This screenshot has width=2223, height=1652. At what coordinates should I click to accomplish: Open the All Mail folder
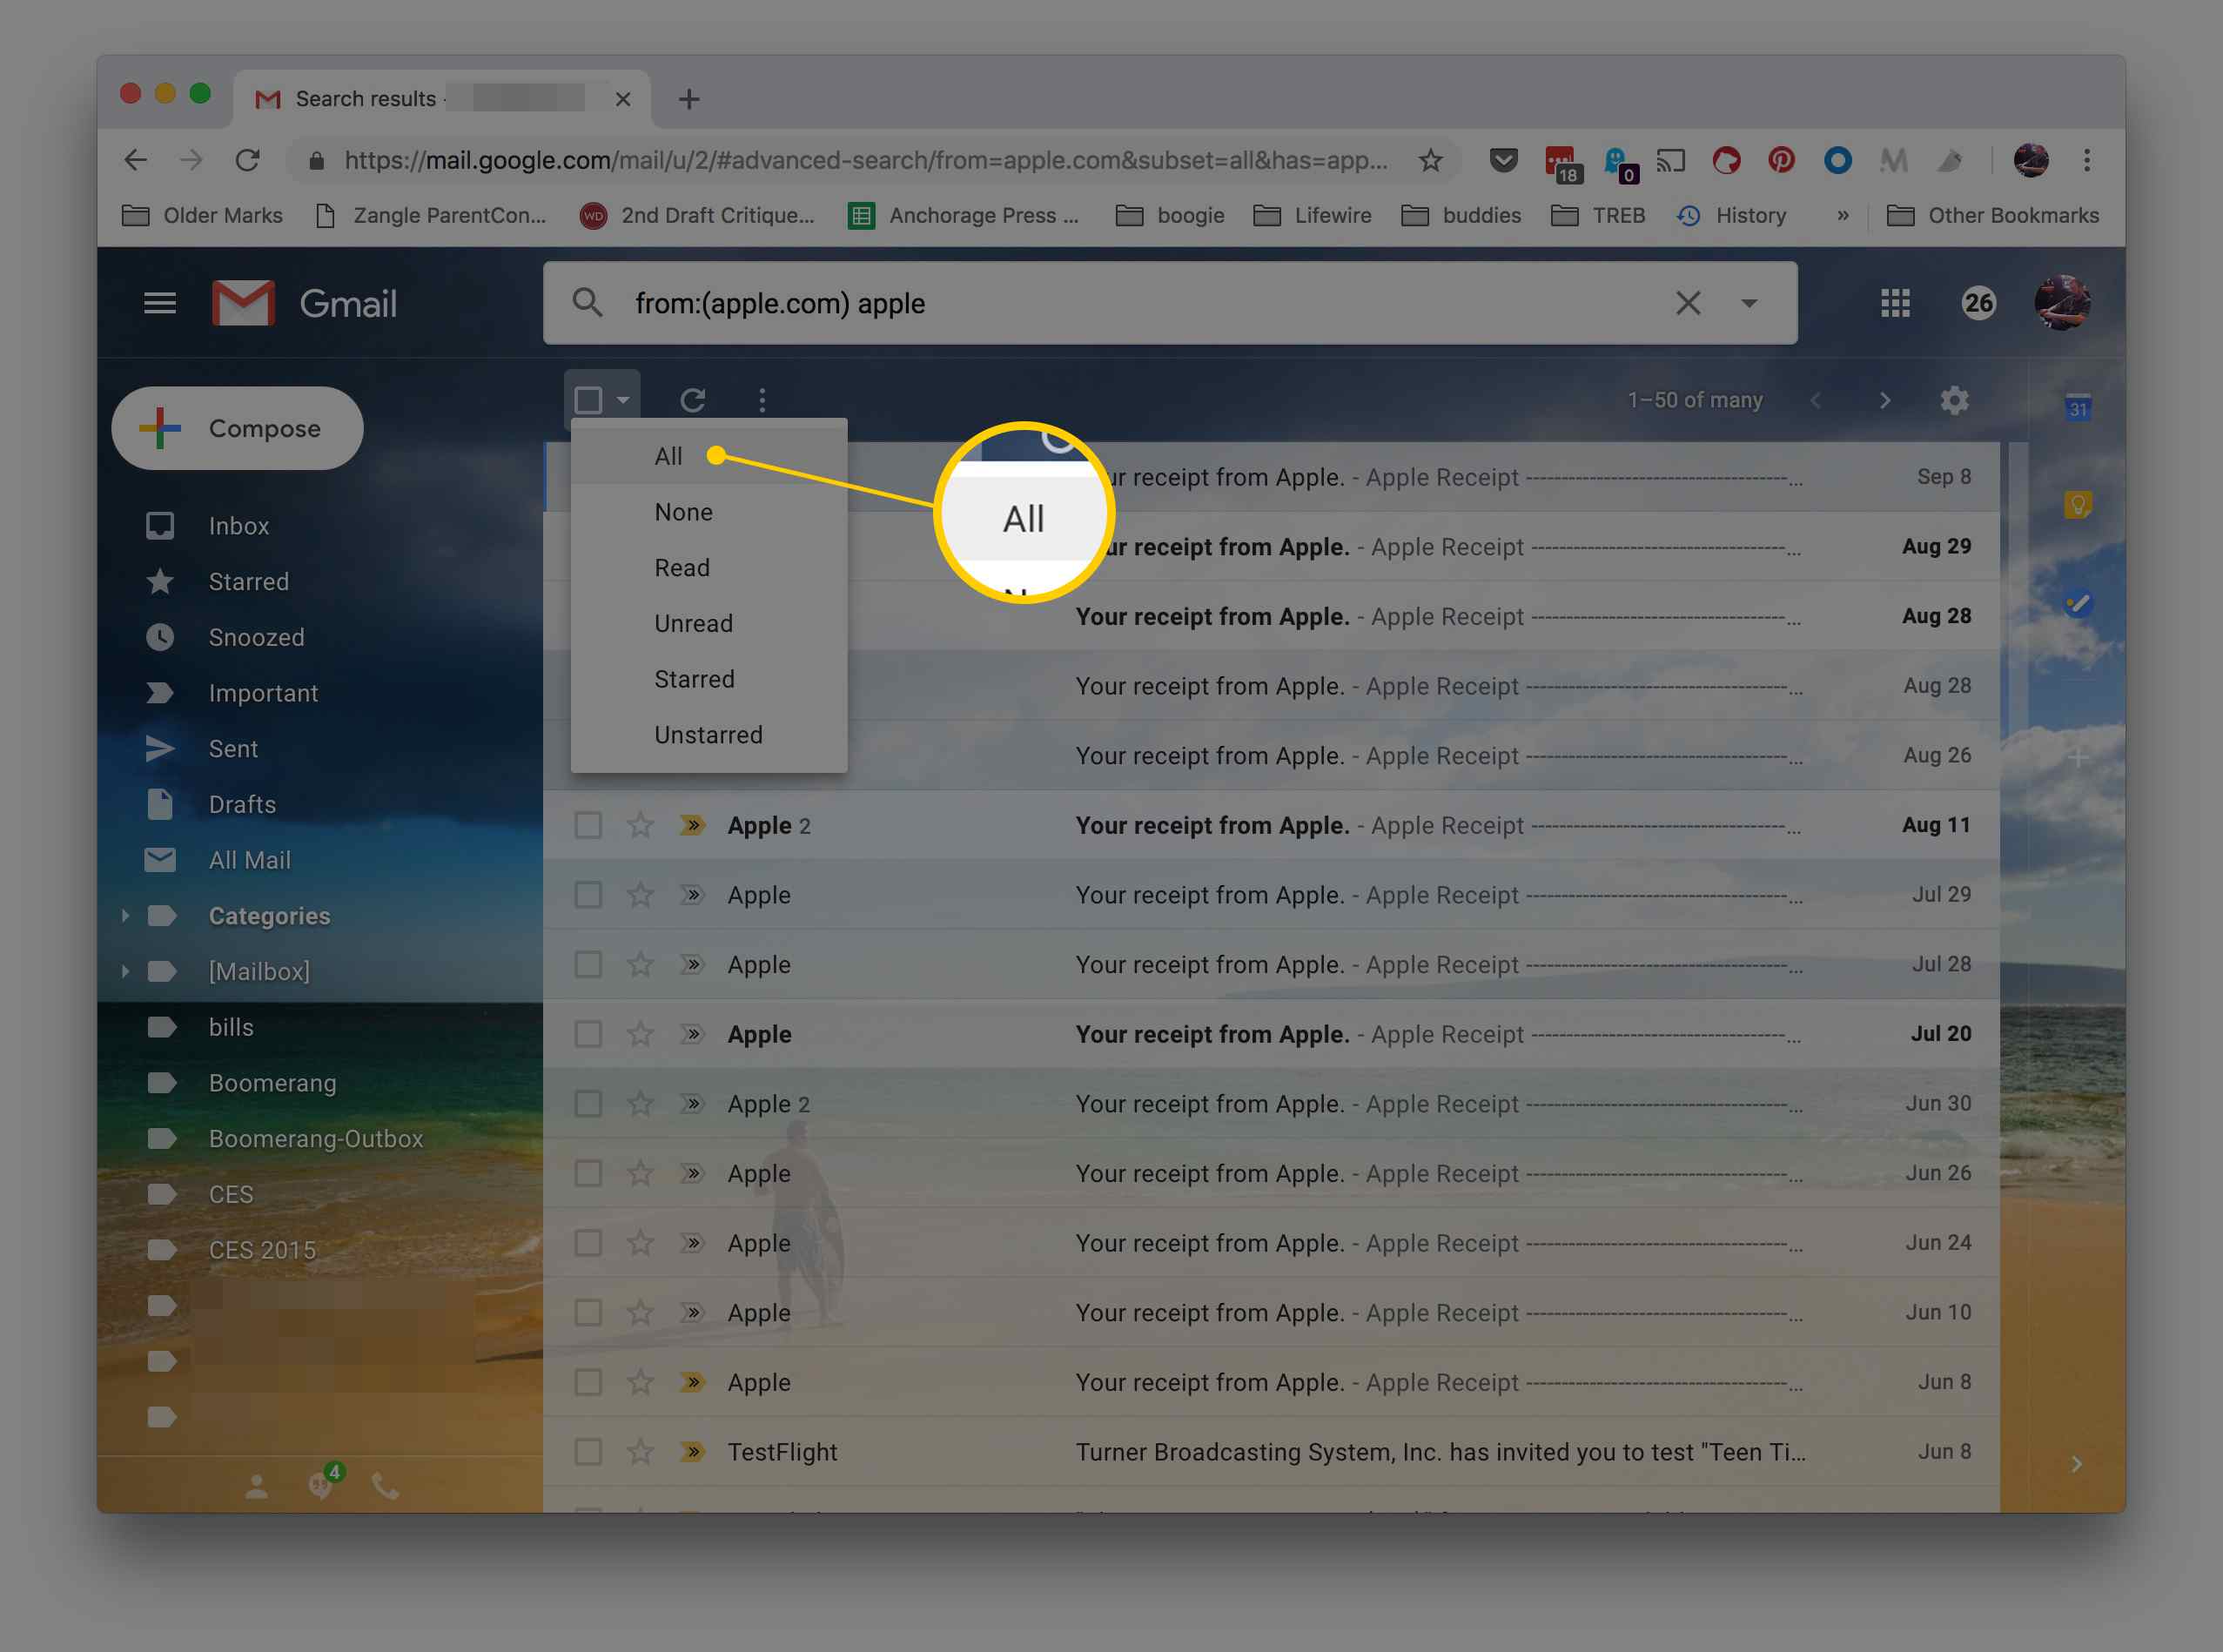point(250,860)
